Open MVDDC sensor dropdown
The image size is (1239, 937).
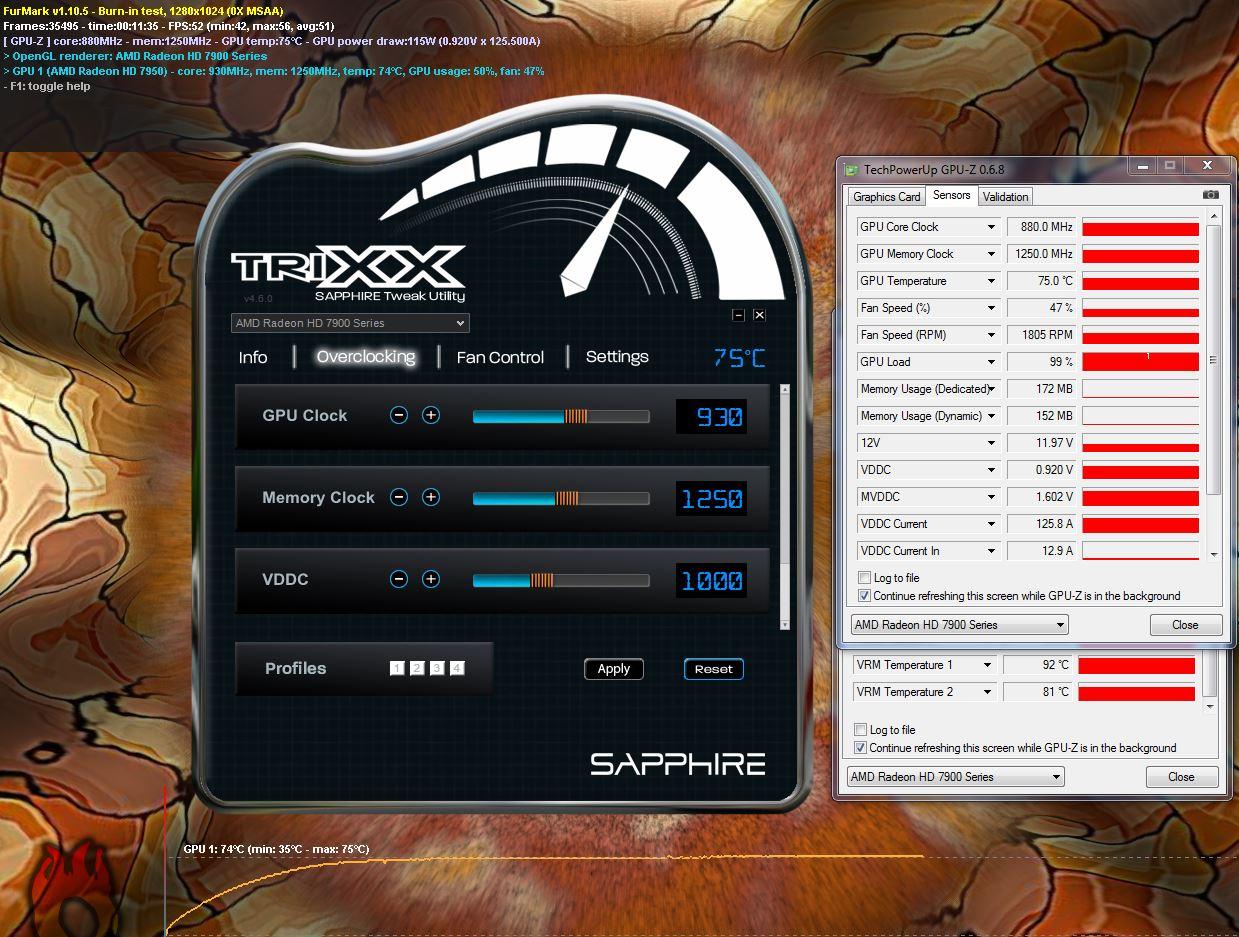click(991, 497)
